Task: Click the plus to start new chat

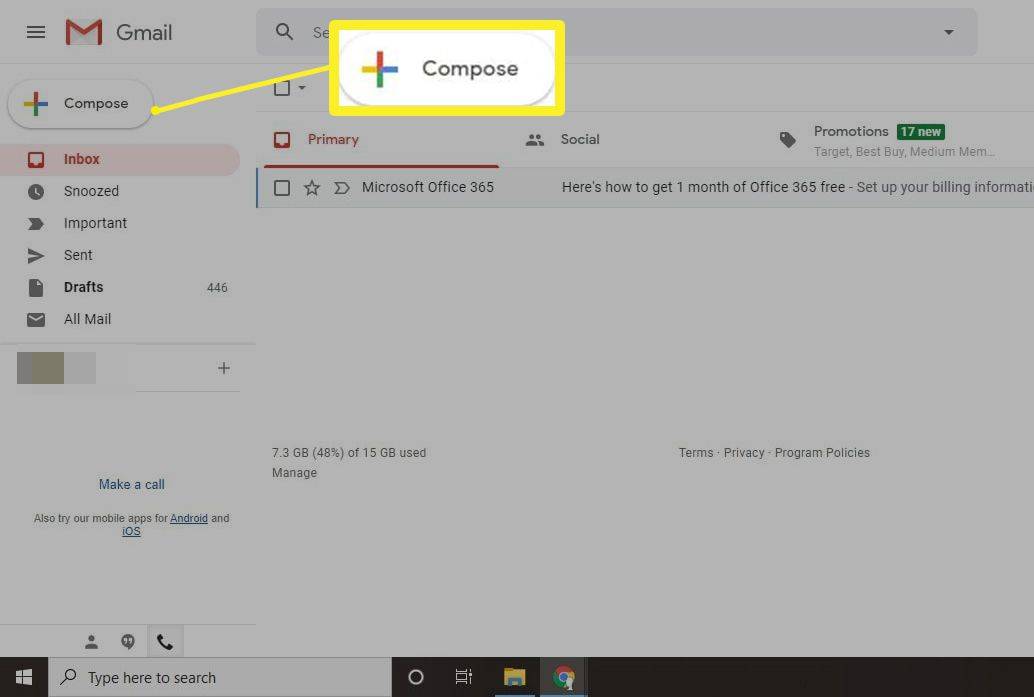Action: coord(224,368)
